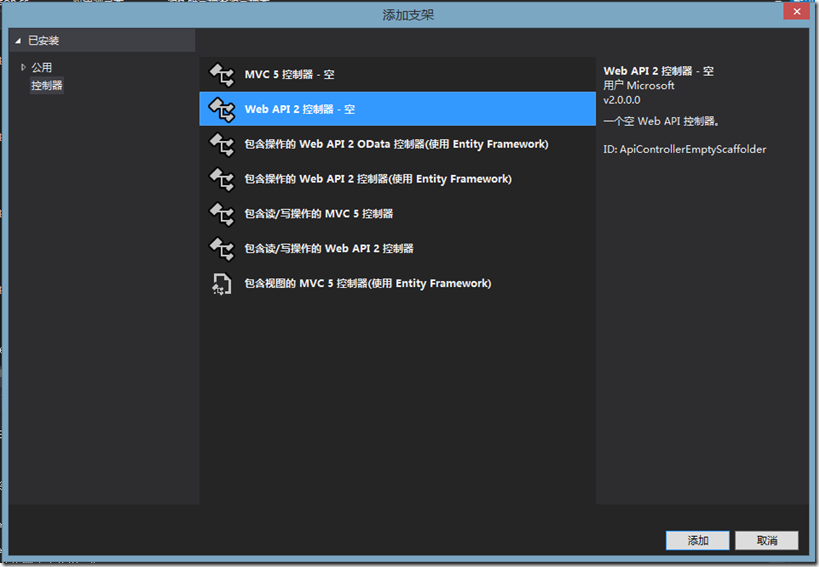The height and width of the screenshot is (567, 819).
Task: Click the ID: ApiControllerEmptyScaffolder text
Action: (x=685, y=149)
